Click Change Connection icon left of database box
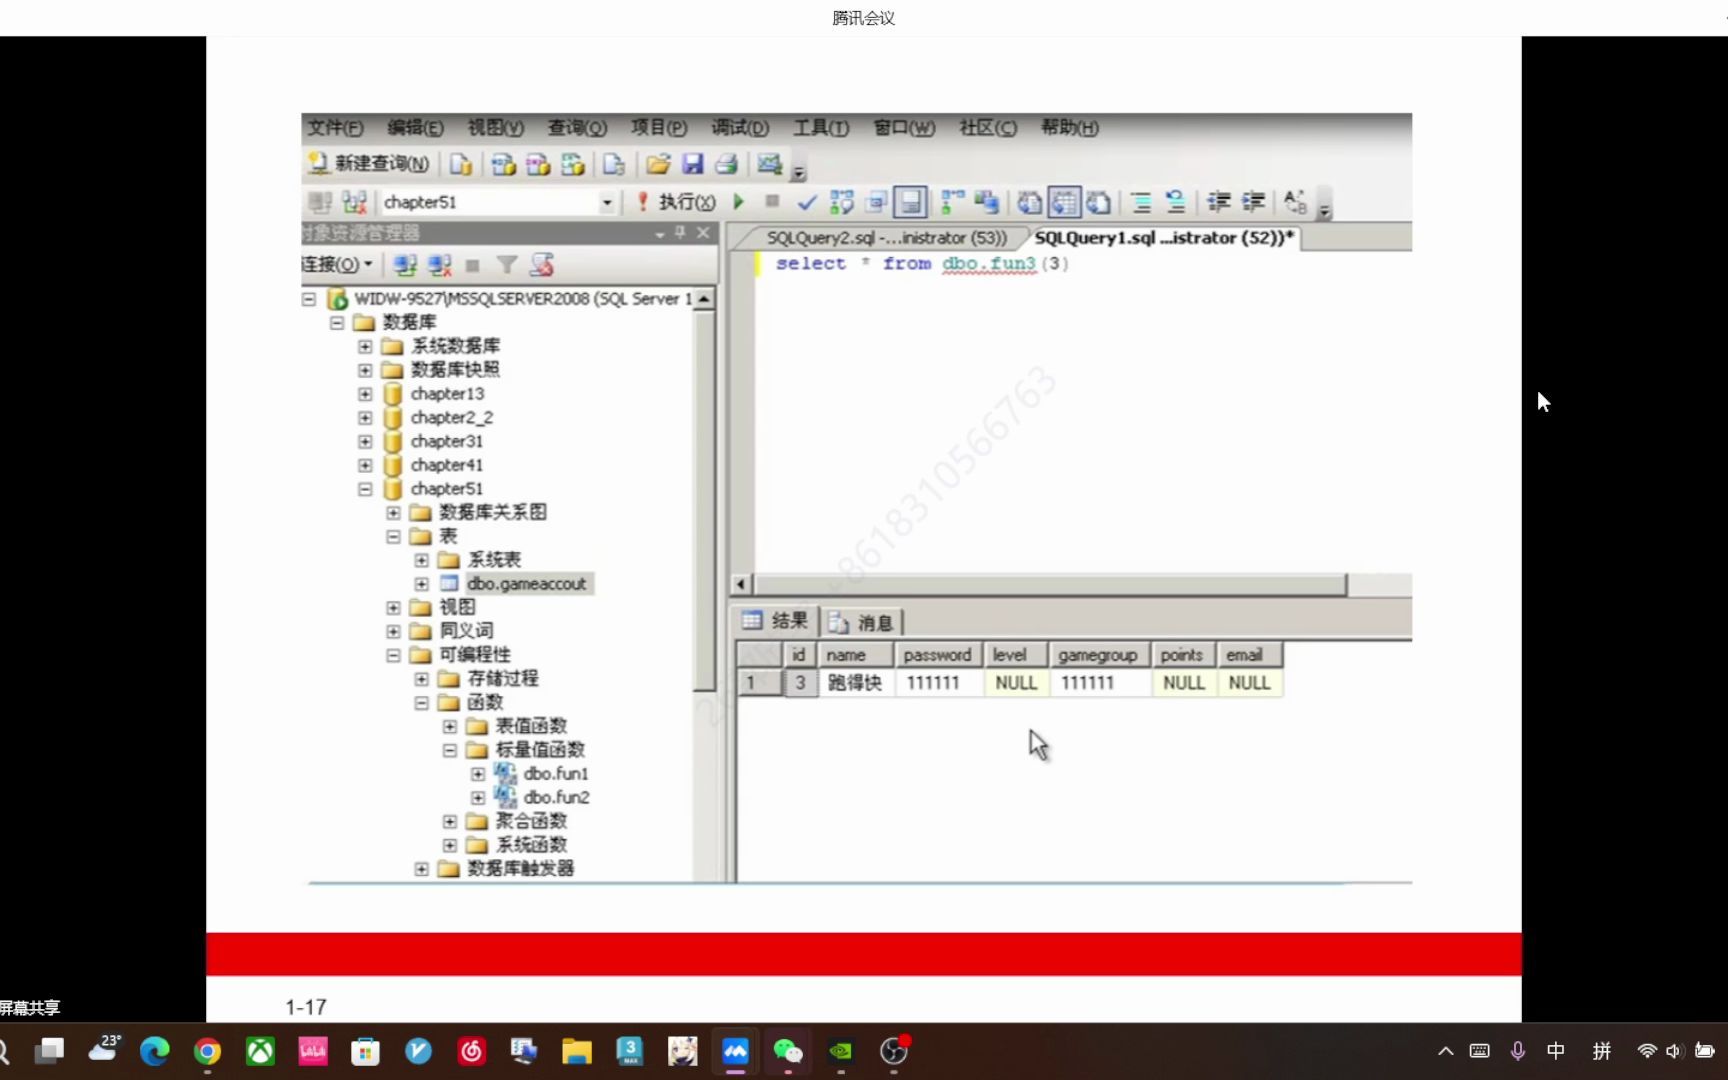 [354, 202]
